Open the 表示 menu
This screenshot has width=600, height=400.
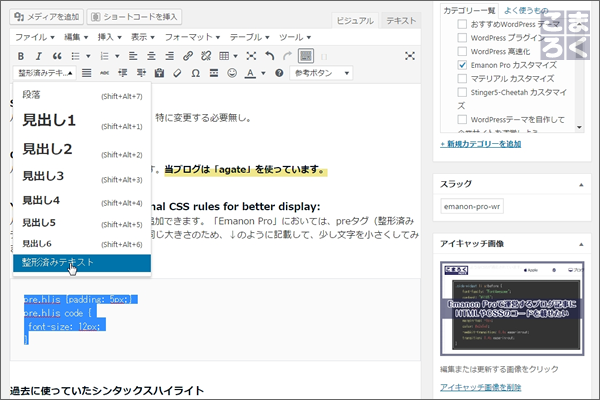click(x=143, y=37)
